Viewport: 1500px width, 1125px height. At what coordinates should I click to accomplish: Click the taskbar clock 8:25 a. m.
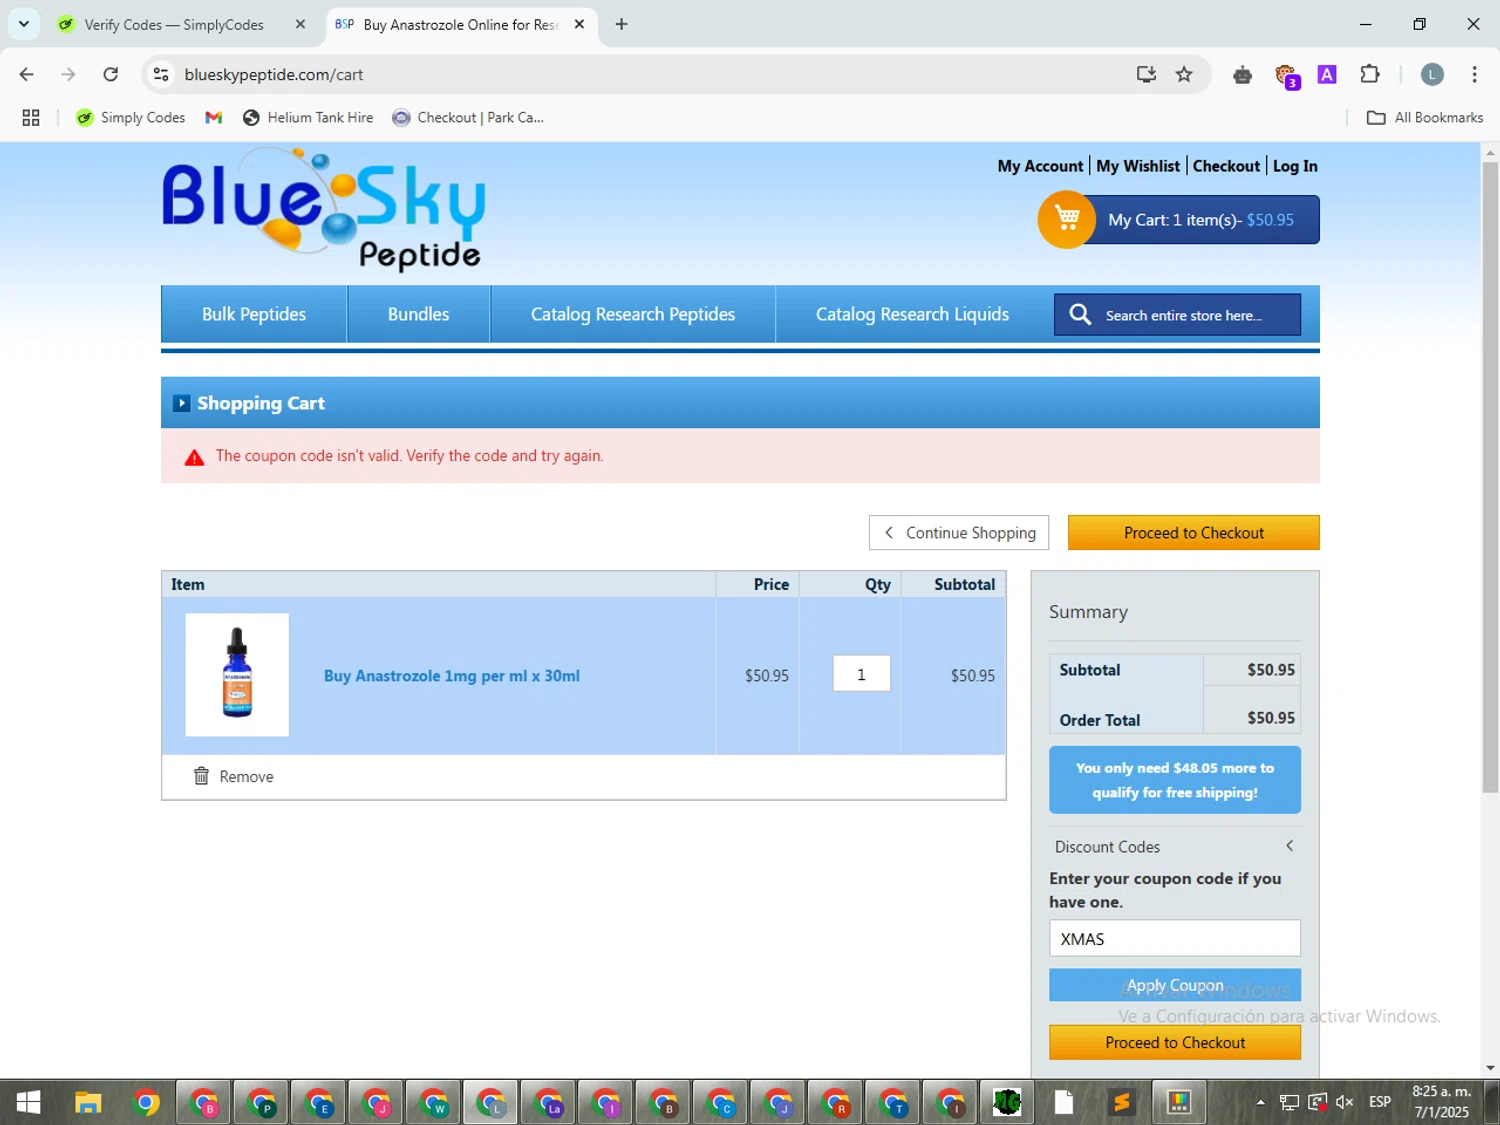click(x=1441, y=1102)
